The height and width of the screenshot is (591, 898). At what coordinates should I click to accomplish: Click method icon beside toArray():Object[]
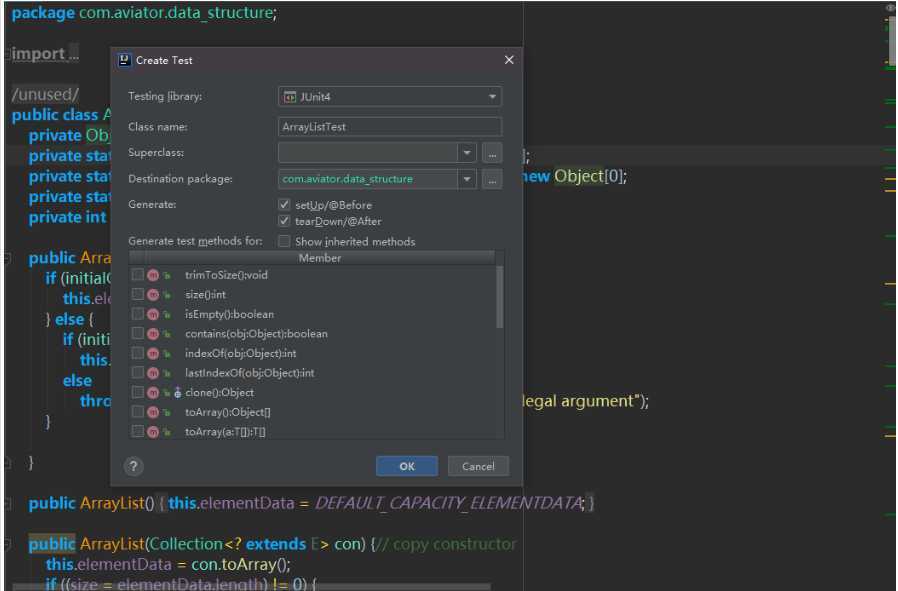[x=153, y=412]
